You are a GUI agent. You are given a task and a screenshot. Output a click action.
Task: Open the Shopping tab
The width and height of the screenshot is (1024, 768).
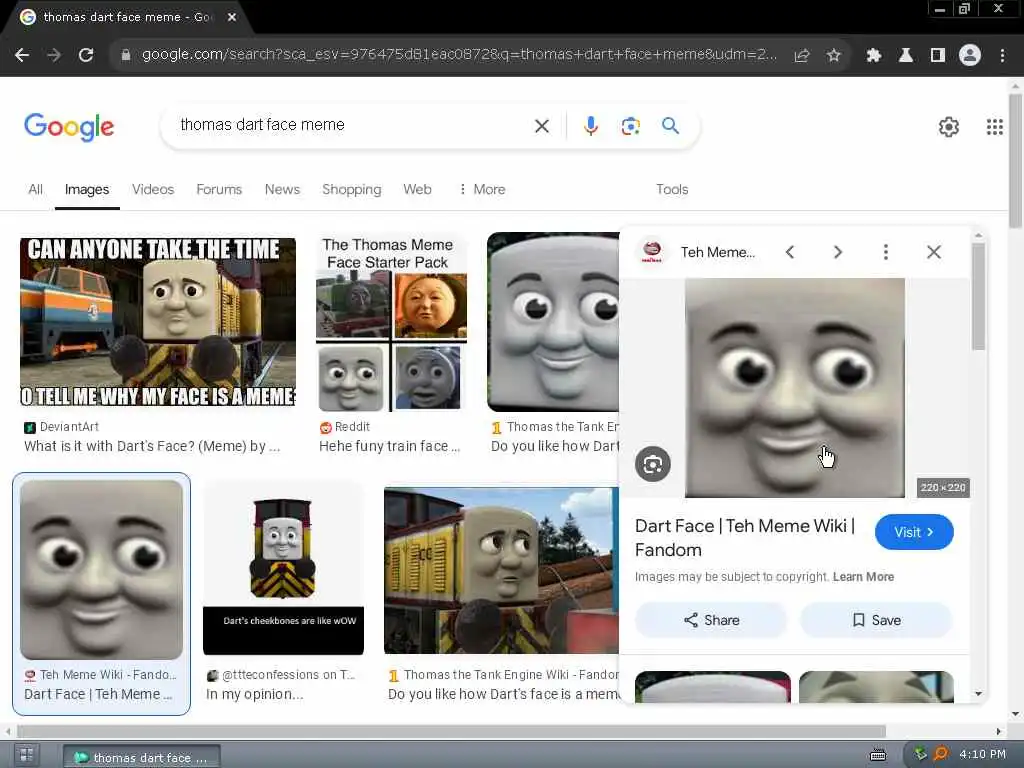[x=351, y=189]
